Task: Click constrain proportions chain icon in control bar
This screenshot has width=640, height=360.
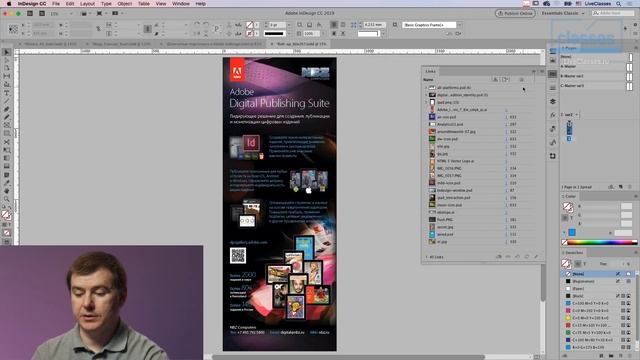Action: click(x=98, y=29)
